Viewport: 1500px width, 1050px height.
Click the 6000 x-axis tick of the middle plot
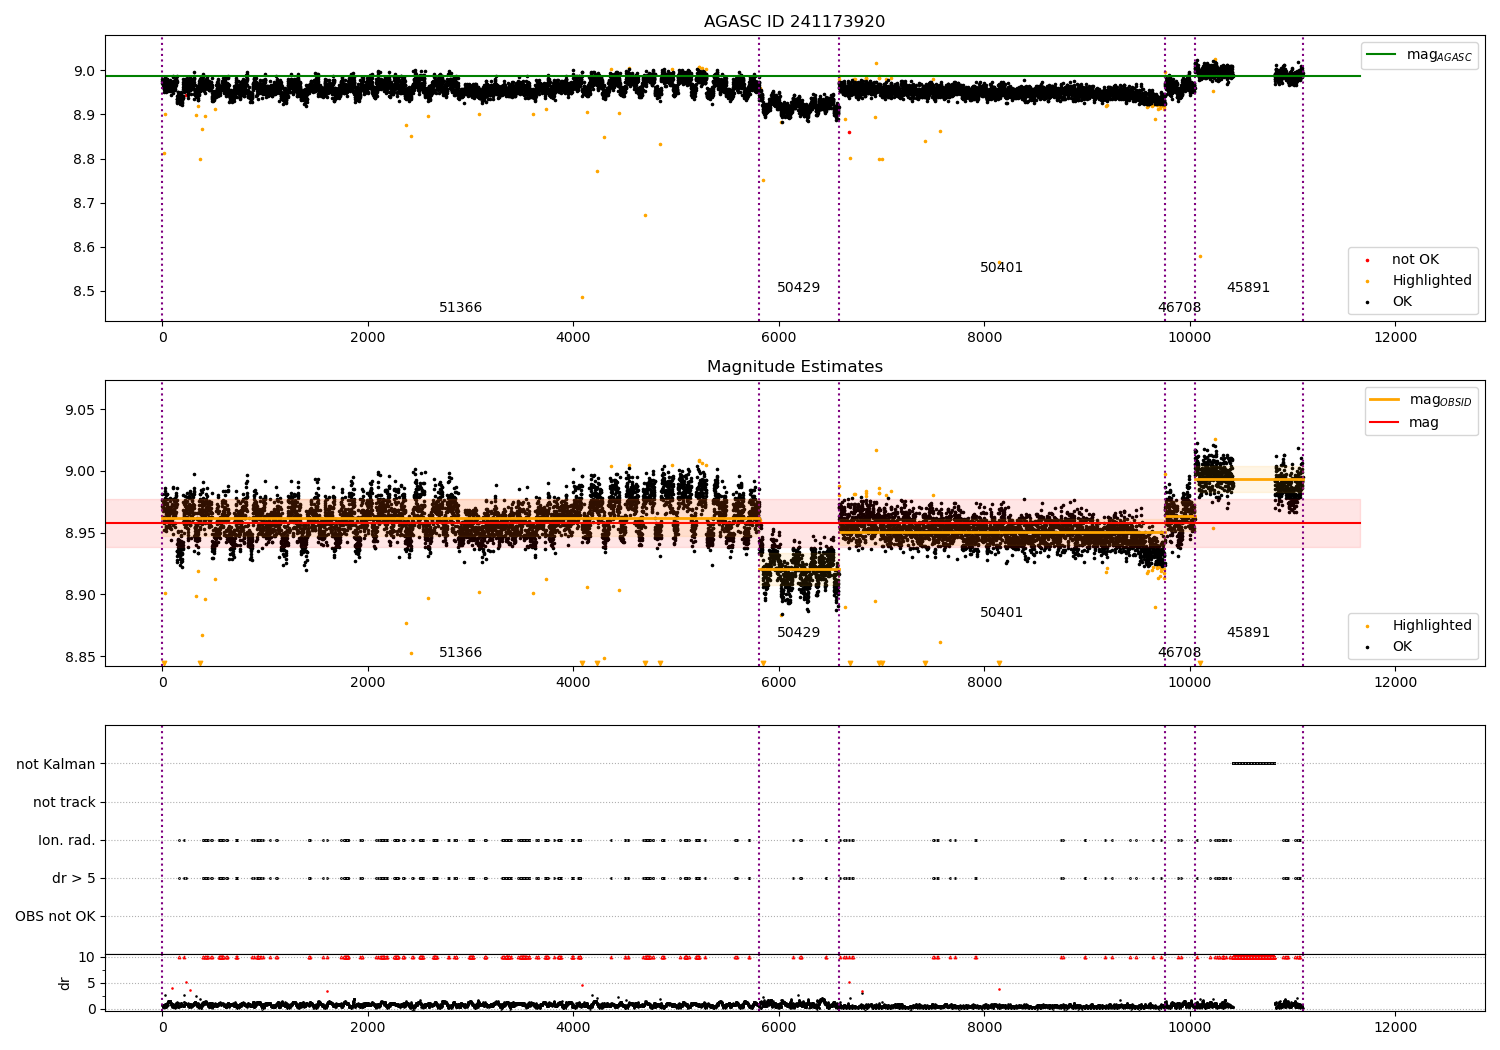778,683
